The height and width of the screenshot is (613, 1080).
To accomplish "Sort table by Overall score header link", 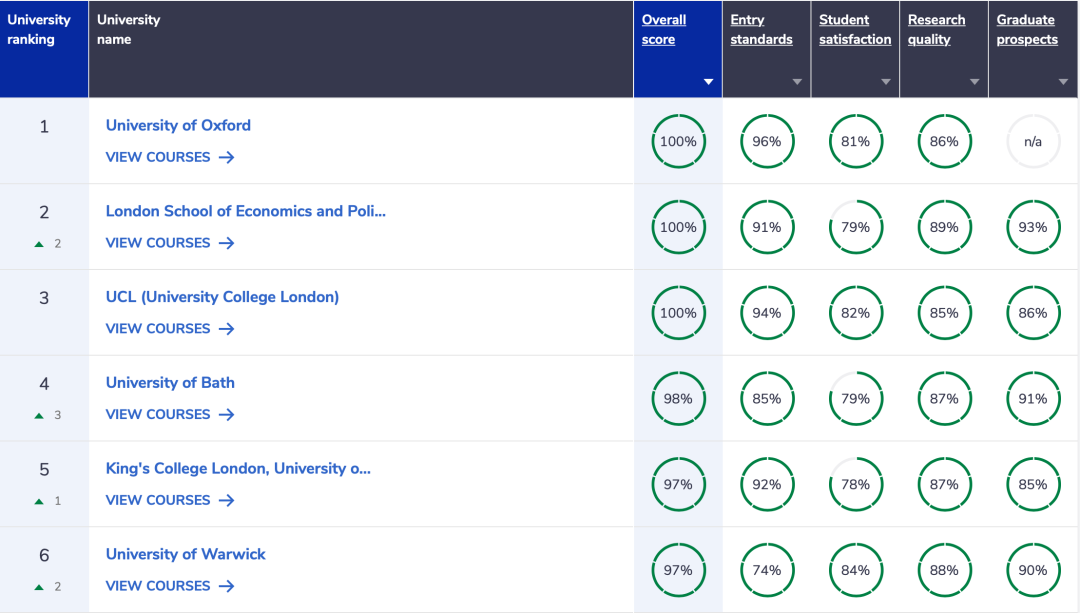I will click(663, 30).
